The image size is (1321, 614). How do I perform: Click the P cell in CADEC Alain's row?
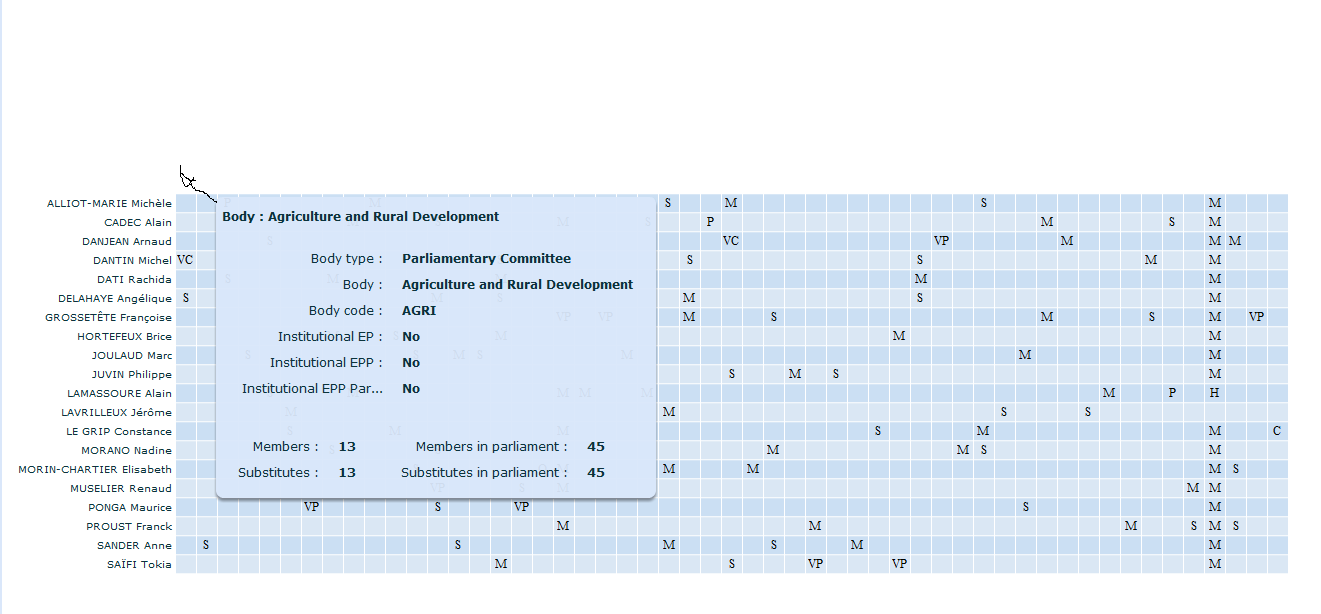point(710,222)
